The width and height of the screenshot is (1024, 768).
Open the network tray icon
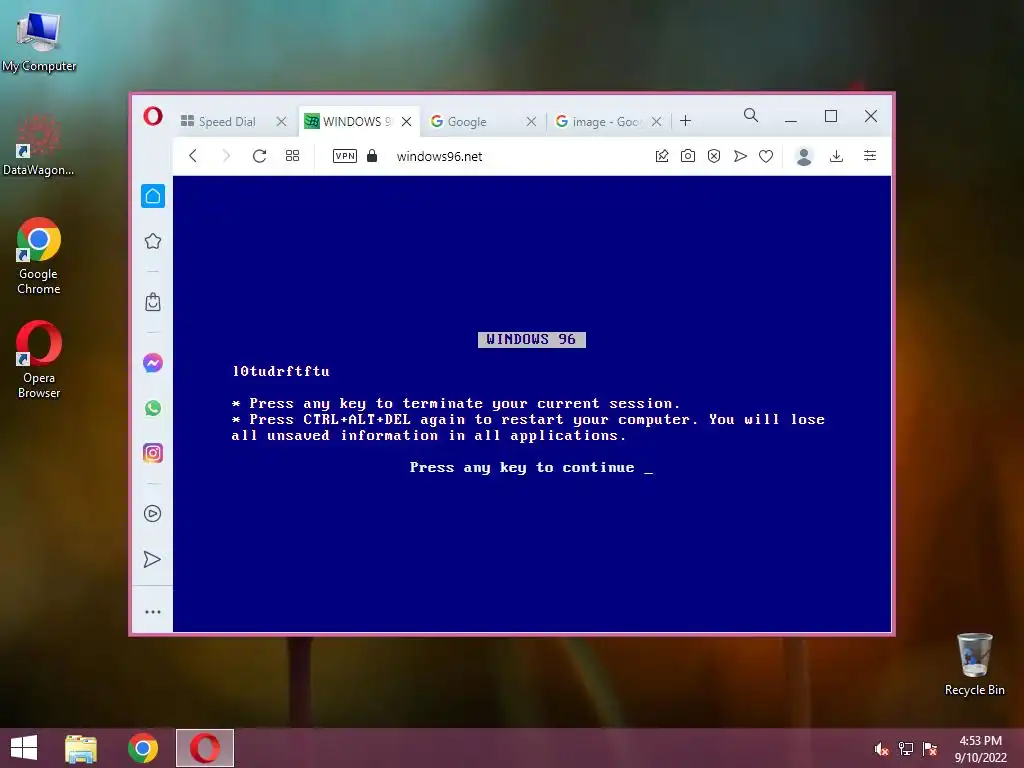coord(906,749)
